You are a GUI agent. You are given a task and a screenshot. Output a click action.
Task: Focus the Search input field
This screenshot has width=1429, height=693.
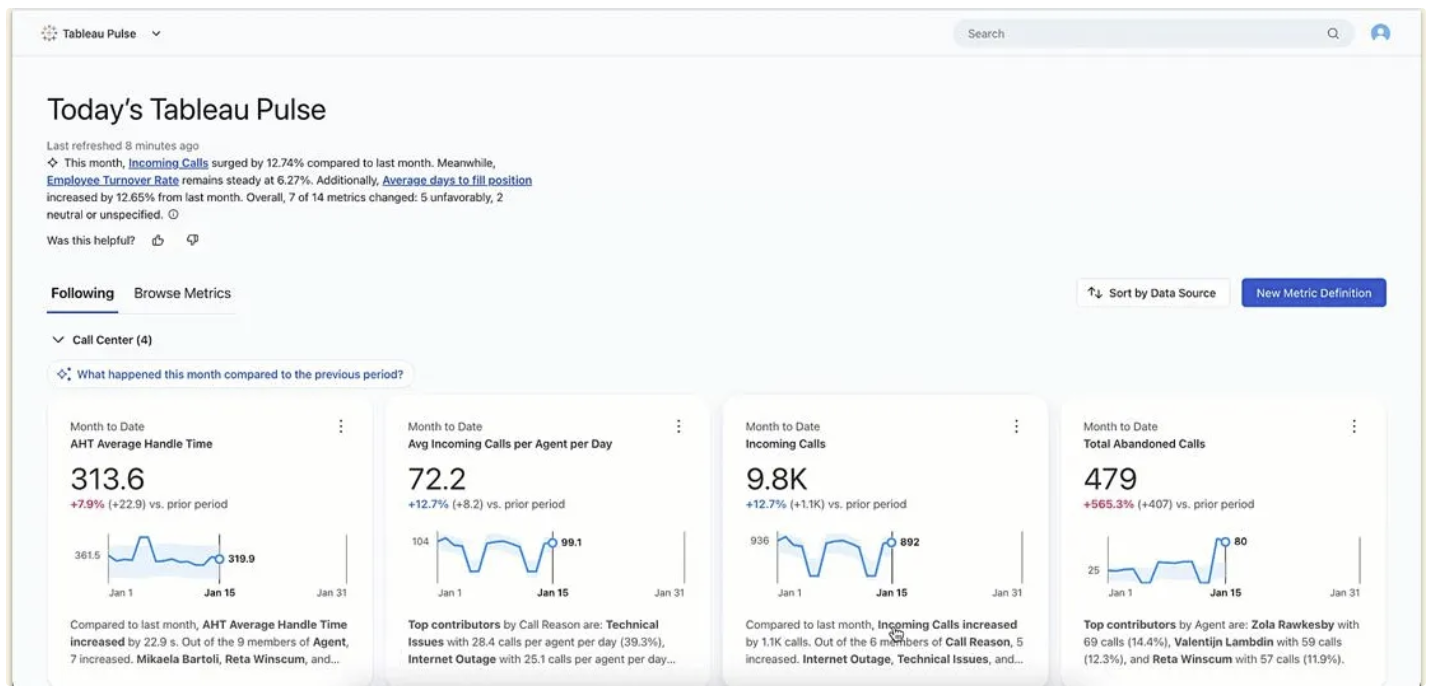(1153, 33)
